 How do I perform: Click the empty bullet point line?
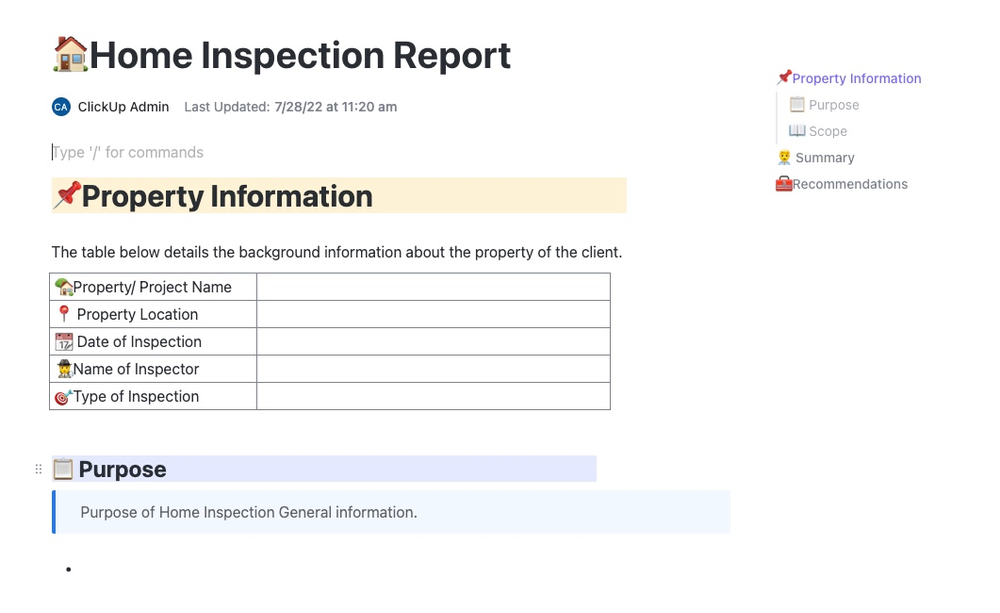(200, 569)
